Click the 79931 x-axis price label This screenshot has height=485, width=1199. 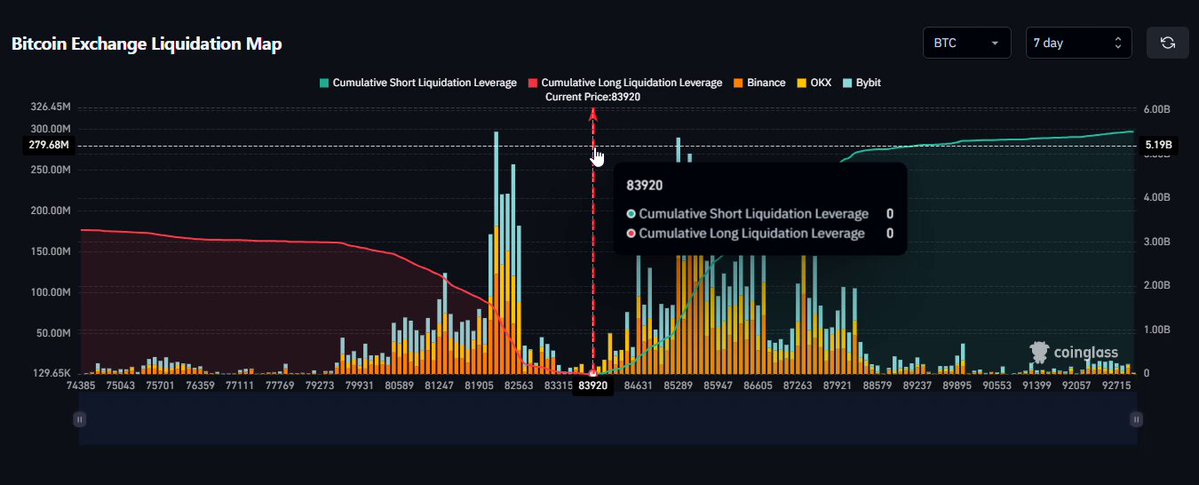[x=359, y=386]
